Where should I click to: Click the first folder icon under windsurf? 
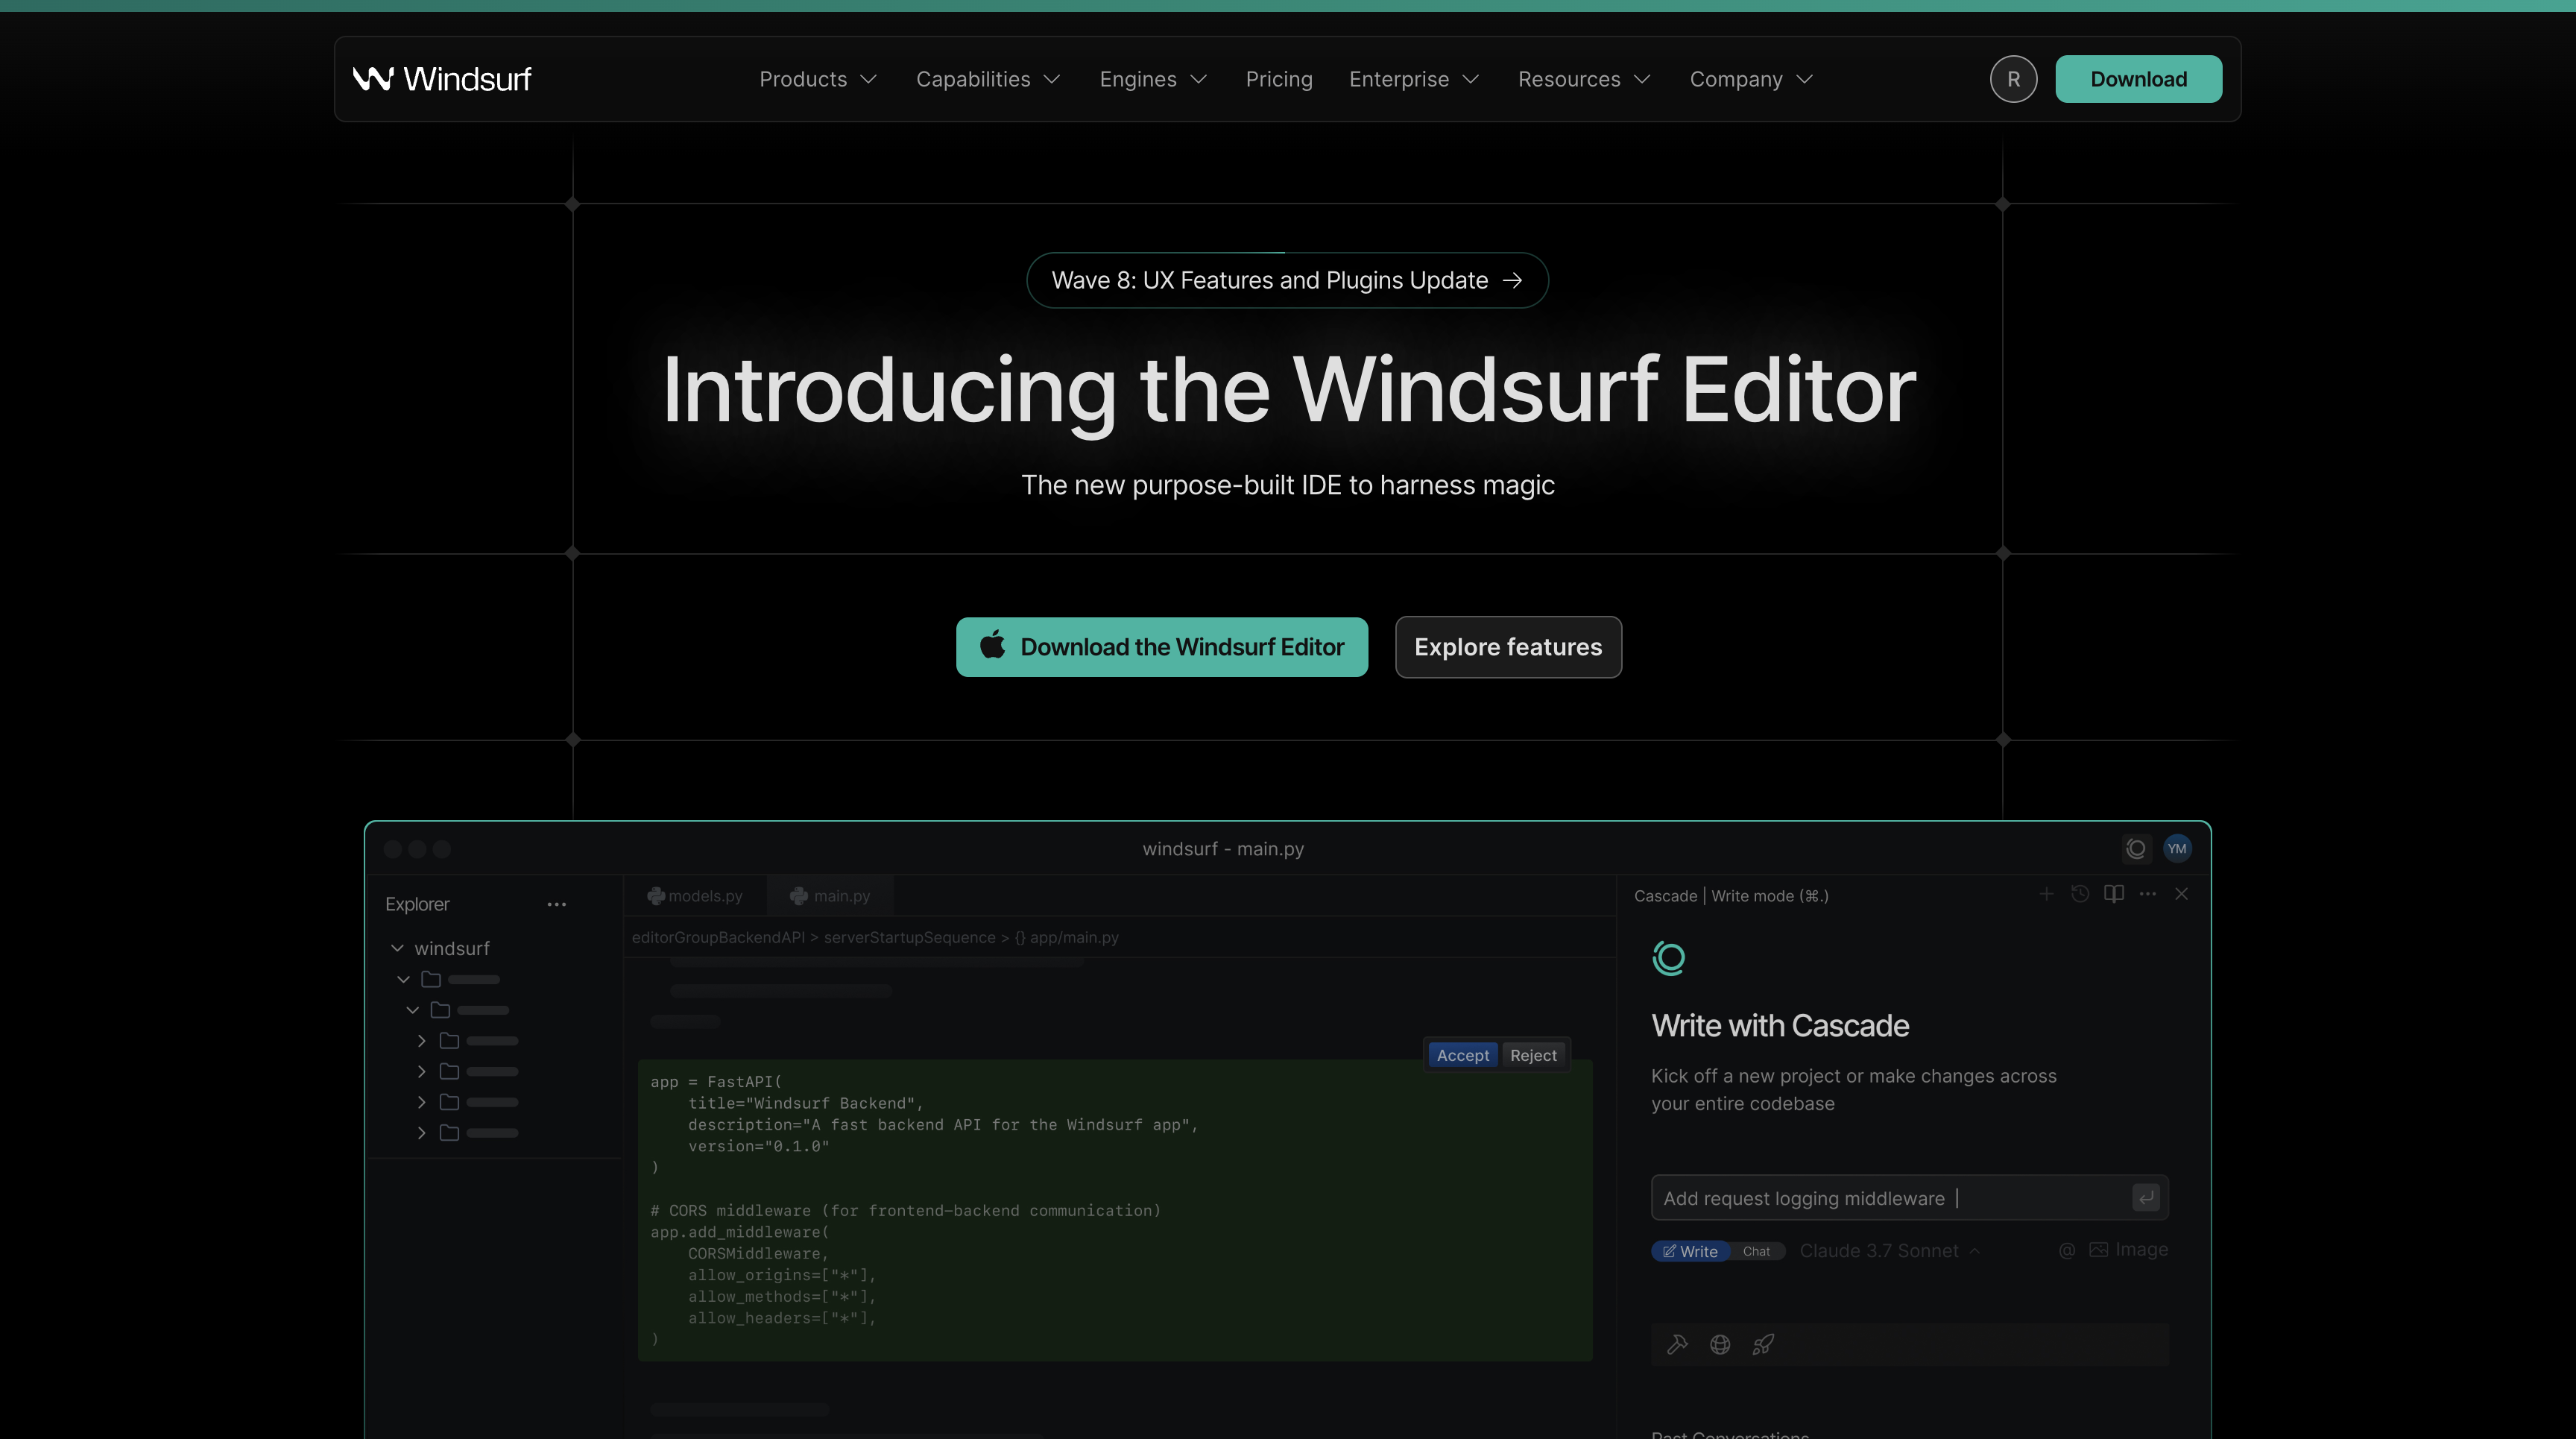[x=431, y=979]
